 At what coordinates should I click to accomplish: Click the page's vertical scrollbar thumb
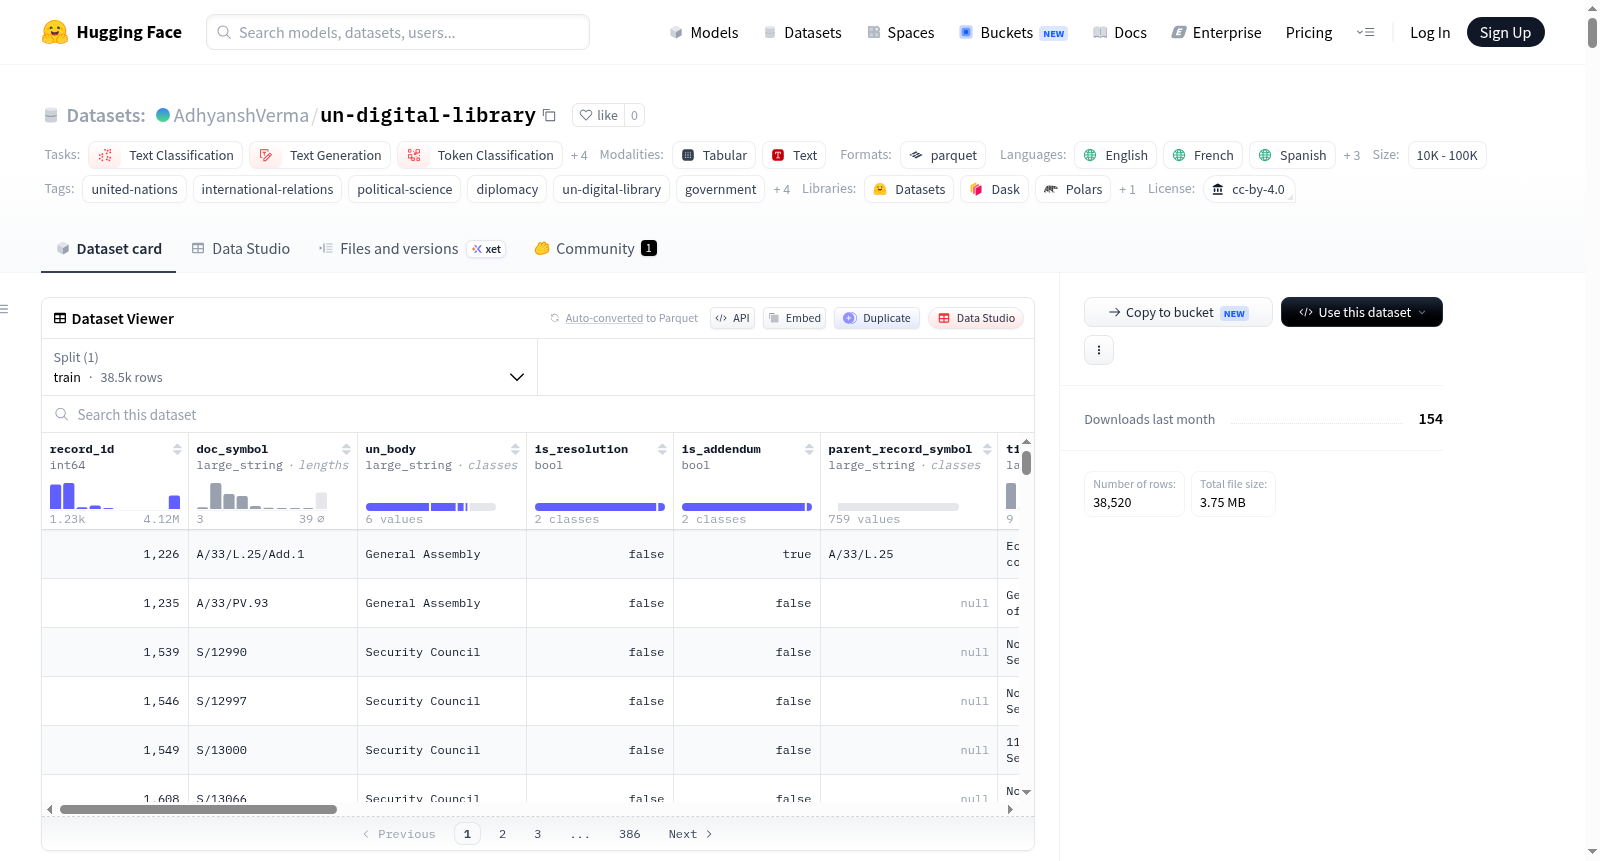click(1592, 33)
